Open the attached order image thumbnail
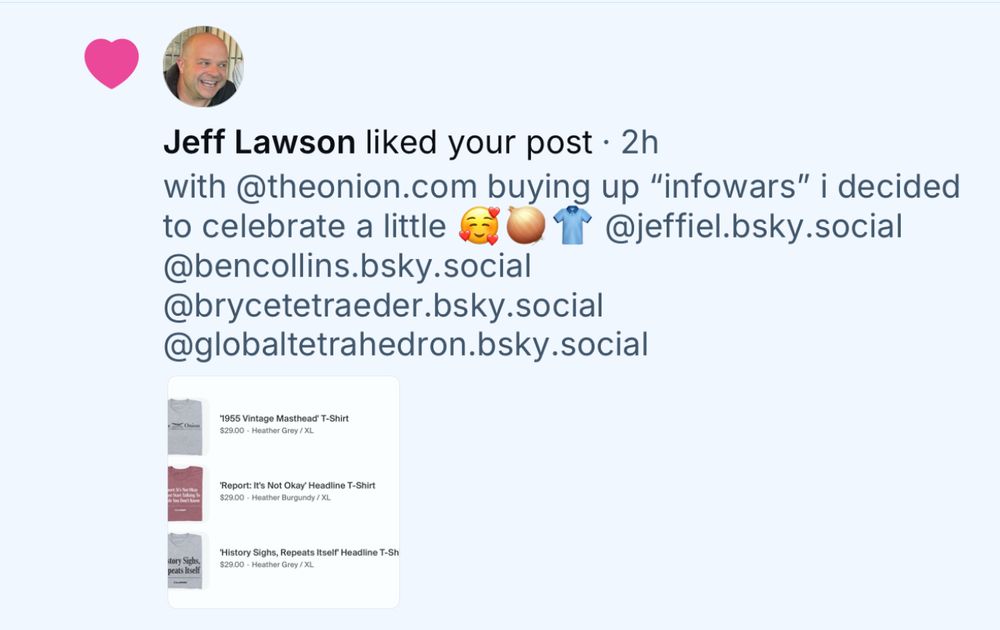The width and height of the screenshot is (1000, 630). tap(283, 492)
